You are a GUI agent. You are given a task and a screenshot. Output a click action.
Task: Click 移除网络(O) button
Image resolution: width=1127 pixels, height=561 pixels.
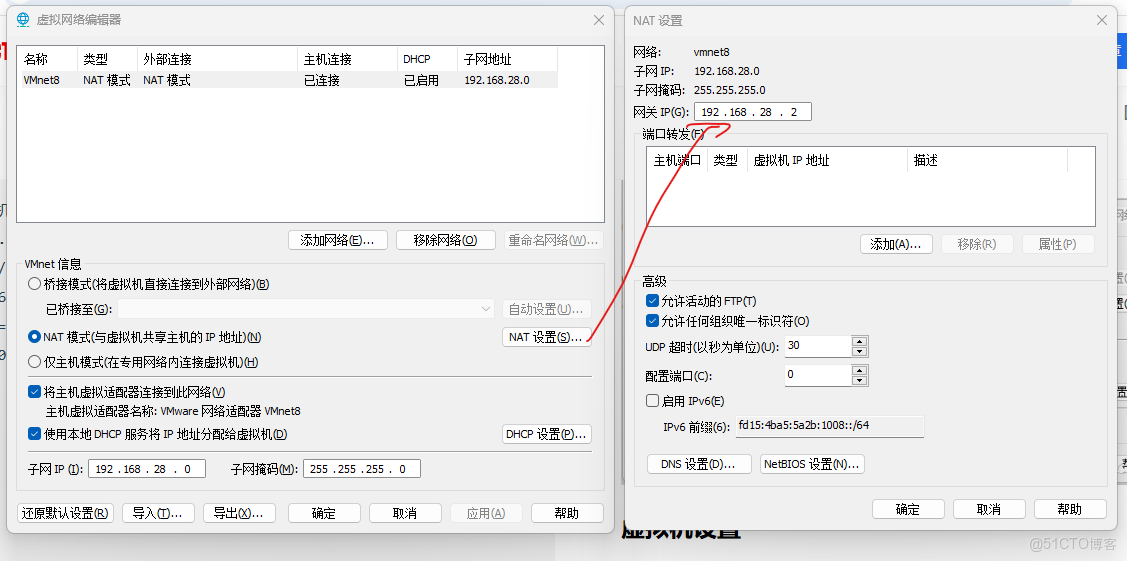(446, 240)
